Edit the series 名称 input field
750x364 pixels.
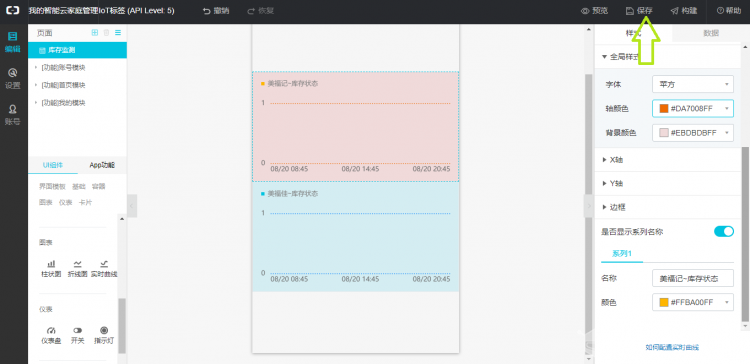pyautogui.click(x=693, y=278)
